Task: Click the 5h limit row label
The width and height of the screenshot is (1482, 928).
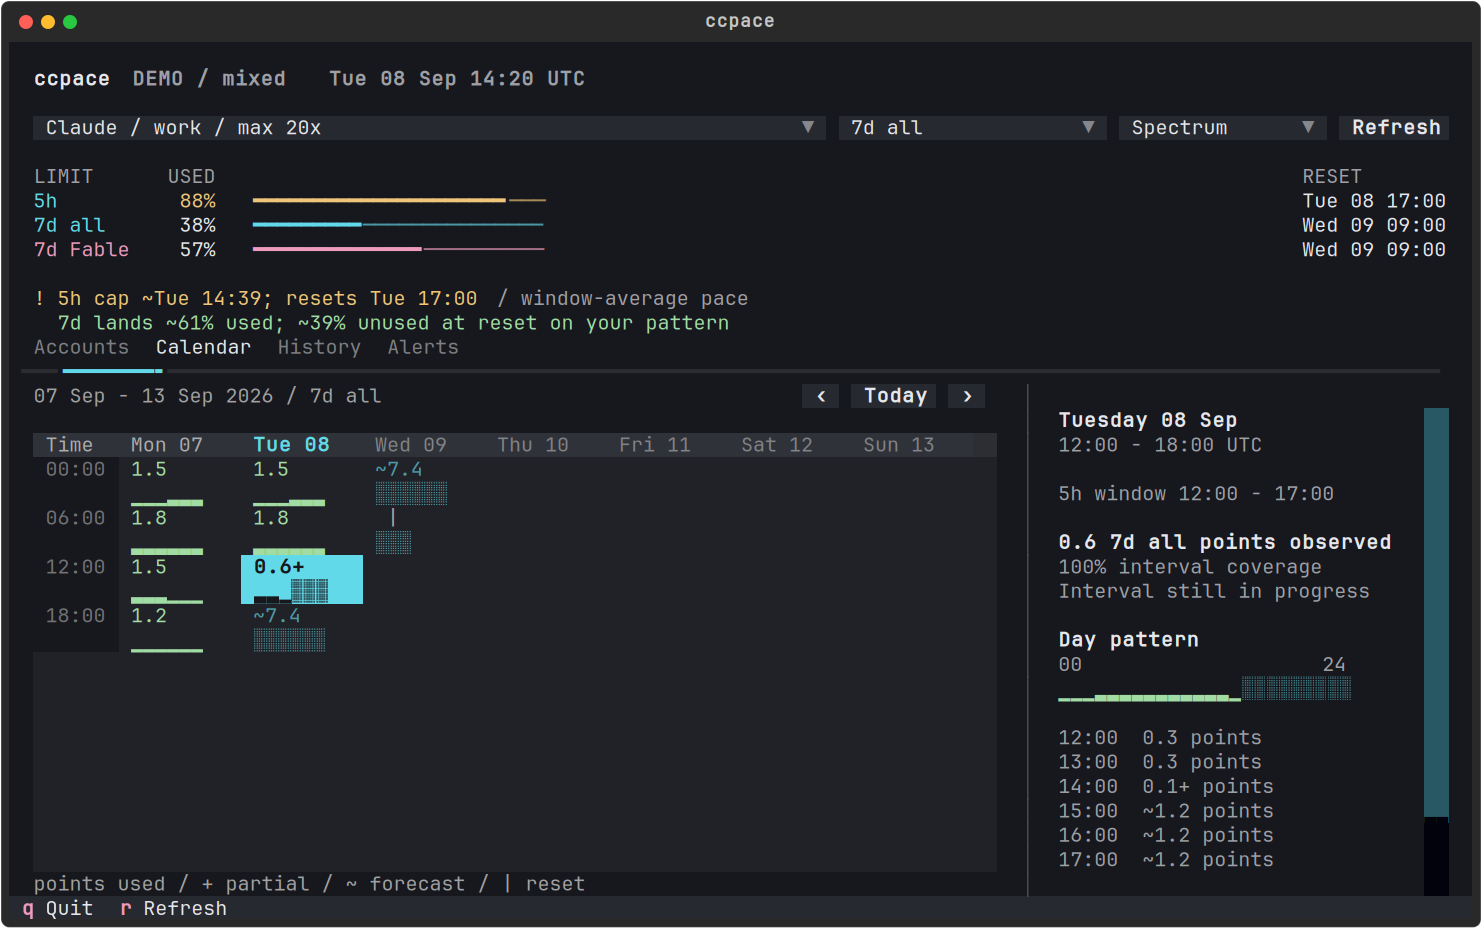Action: 46,201
